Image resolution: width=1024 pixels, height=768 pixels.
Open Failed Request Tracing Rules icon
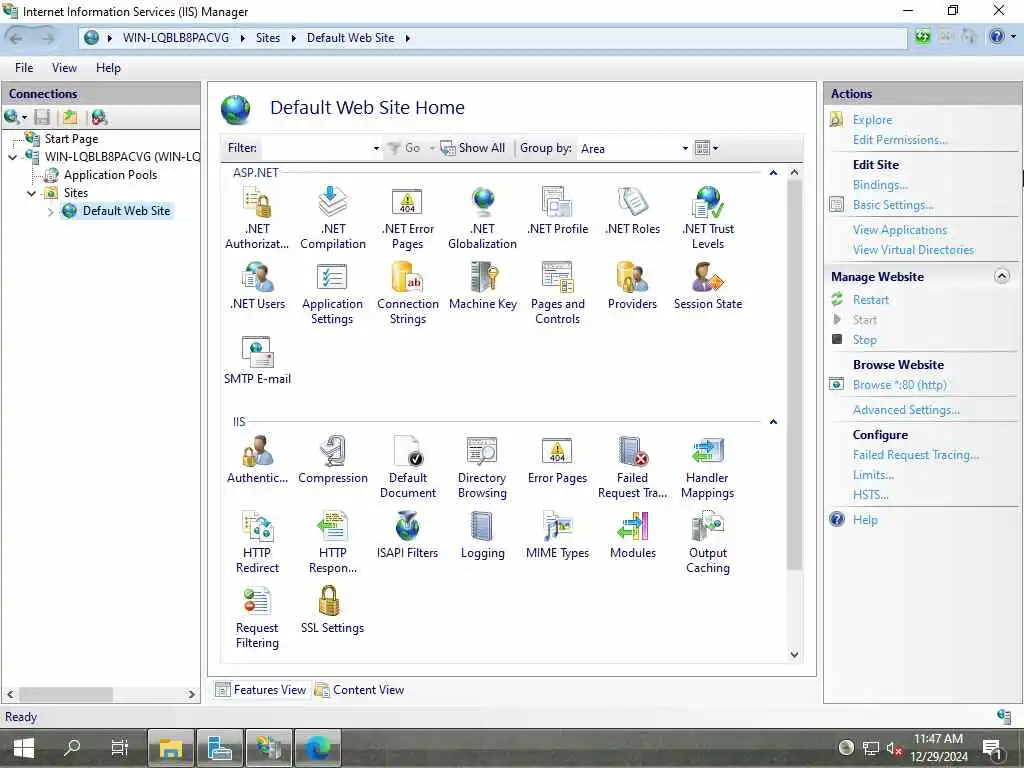coord(632,467)
